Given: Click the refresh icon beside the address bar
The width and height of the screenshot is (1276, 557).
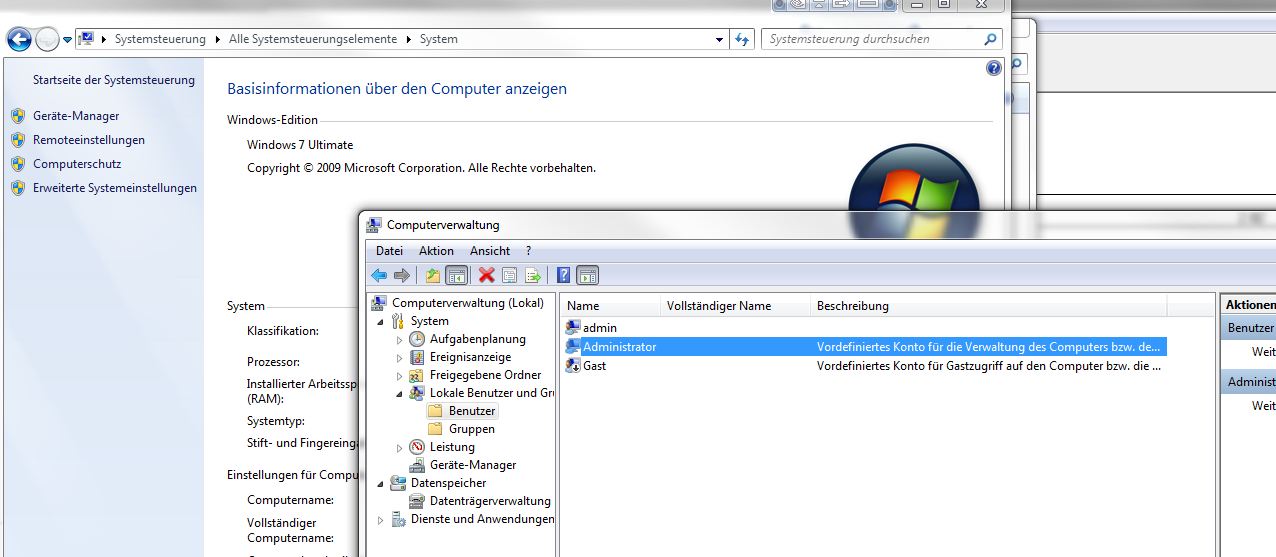Looking at the screenshot, I should coord(742,40).
